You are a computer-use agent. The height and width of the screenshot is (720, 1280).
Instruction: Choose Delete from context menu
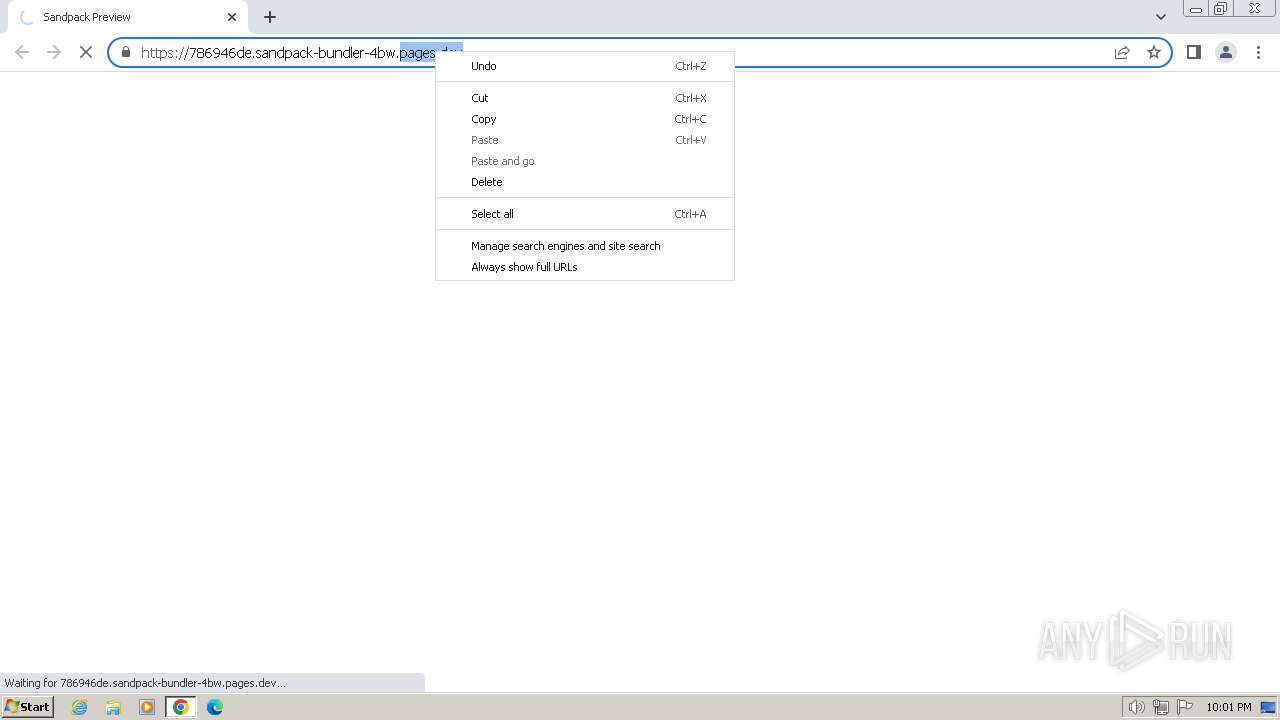point(585,182)
